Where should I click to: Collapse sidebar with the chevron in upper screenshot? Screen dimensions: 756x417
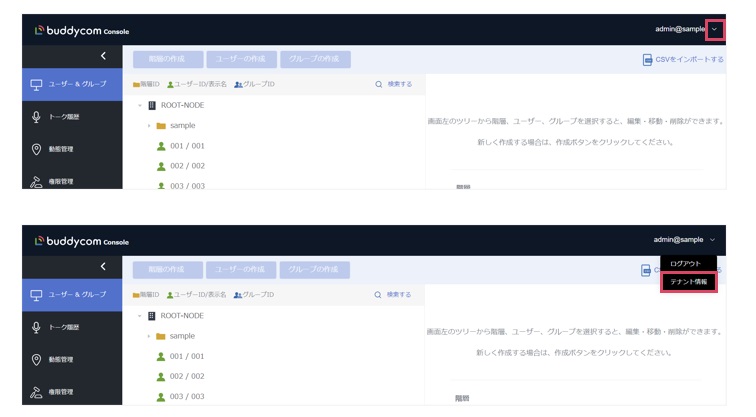point(103,56)
